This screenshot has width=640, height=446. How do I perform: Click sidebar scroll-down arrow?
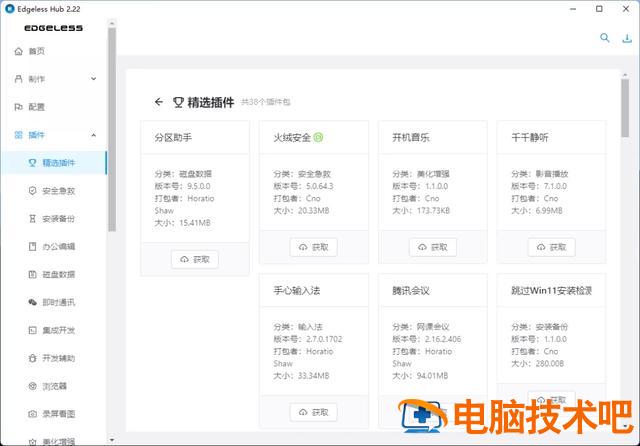point(112,440)
